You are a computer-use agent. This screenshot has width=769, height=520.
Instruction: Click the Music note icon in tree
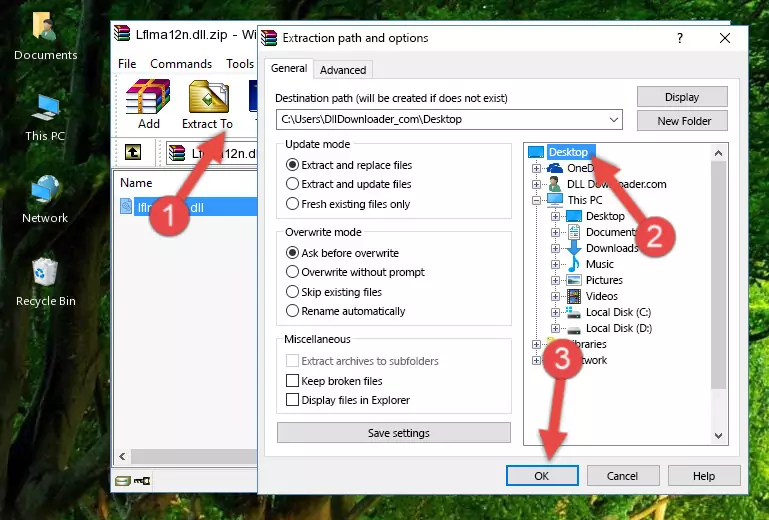(574, 264)
